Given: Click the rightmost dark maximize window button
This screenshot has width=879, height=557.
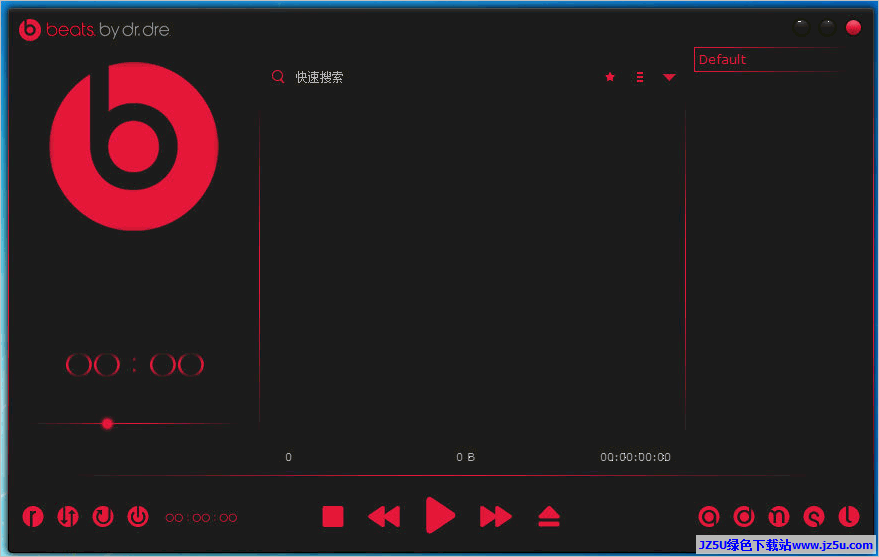Looking at the screenshot, I should [827, 27].
